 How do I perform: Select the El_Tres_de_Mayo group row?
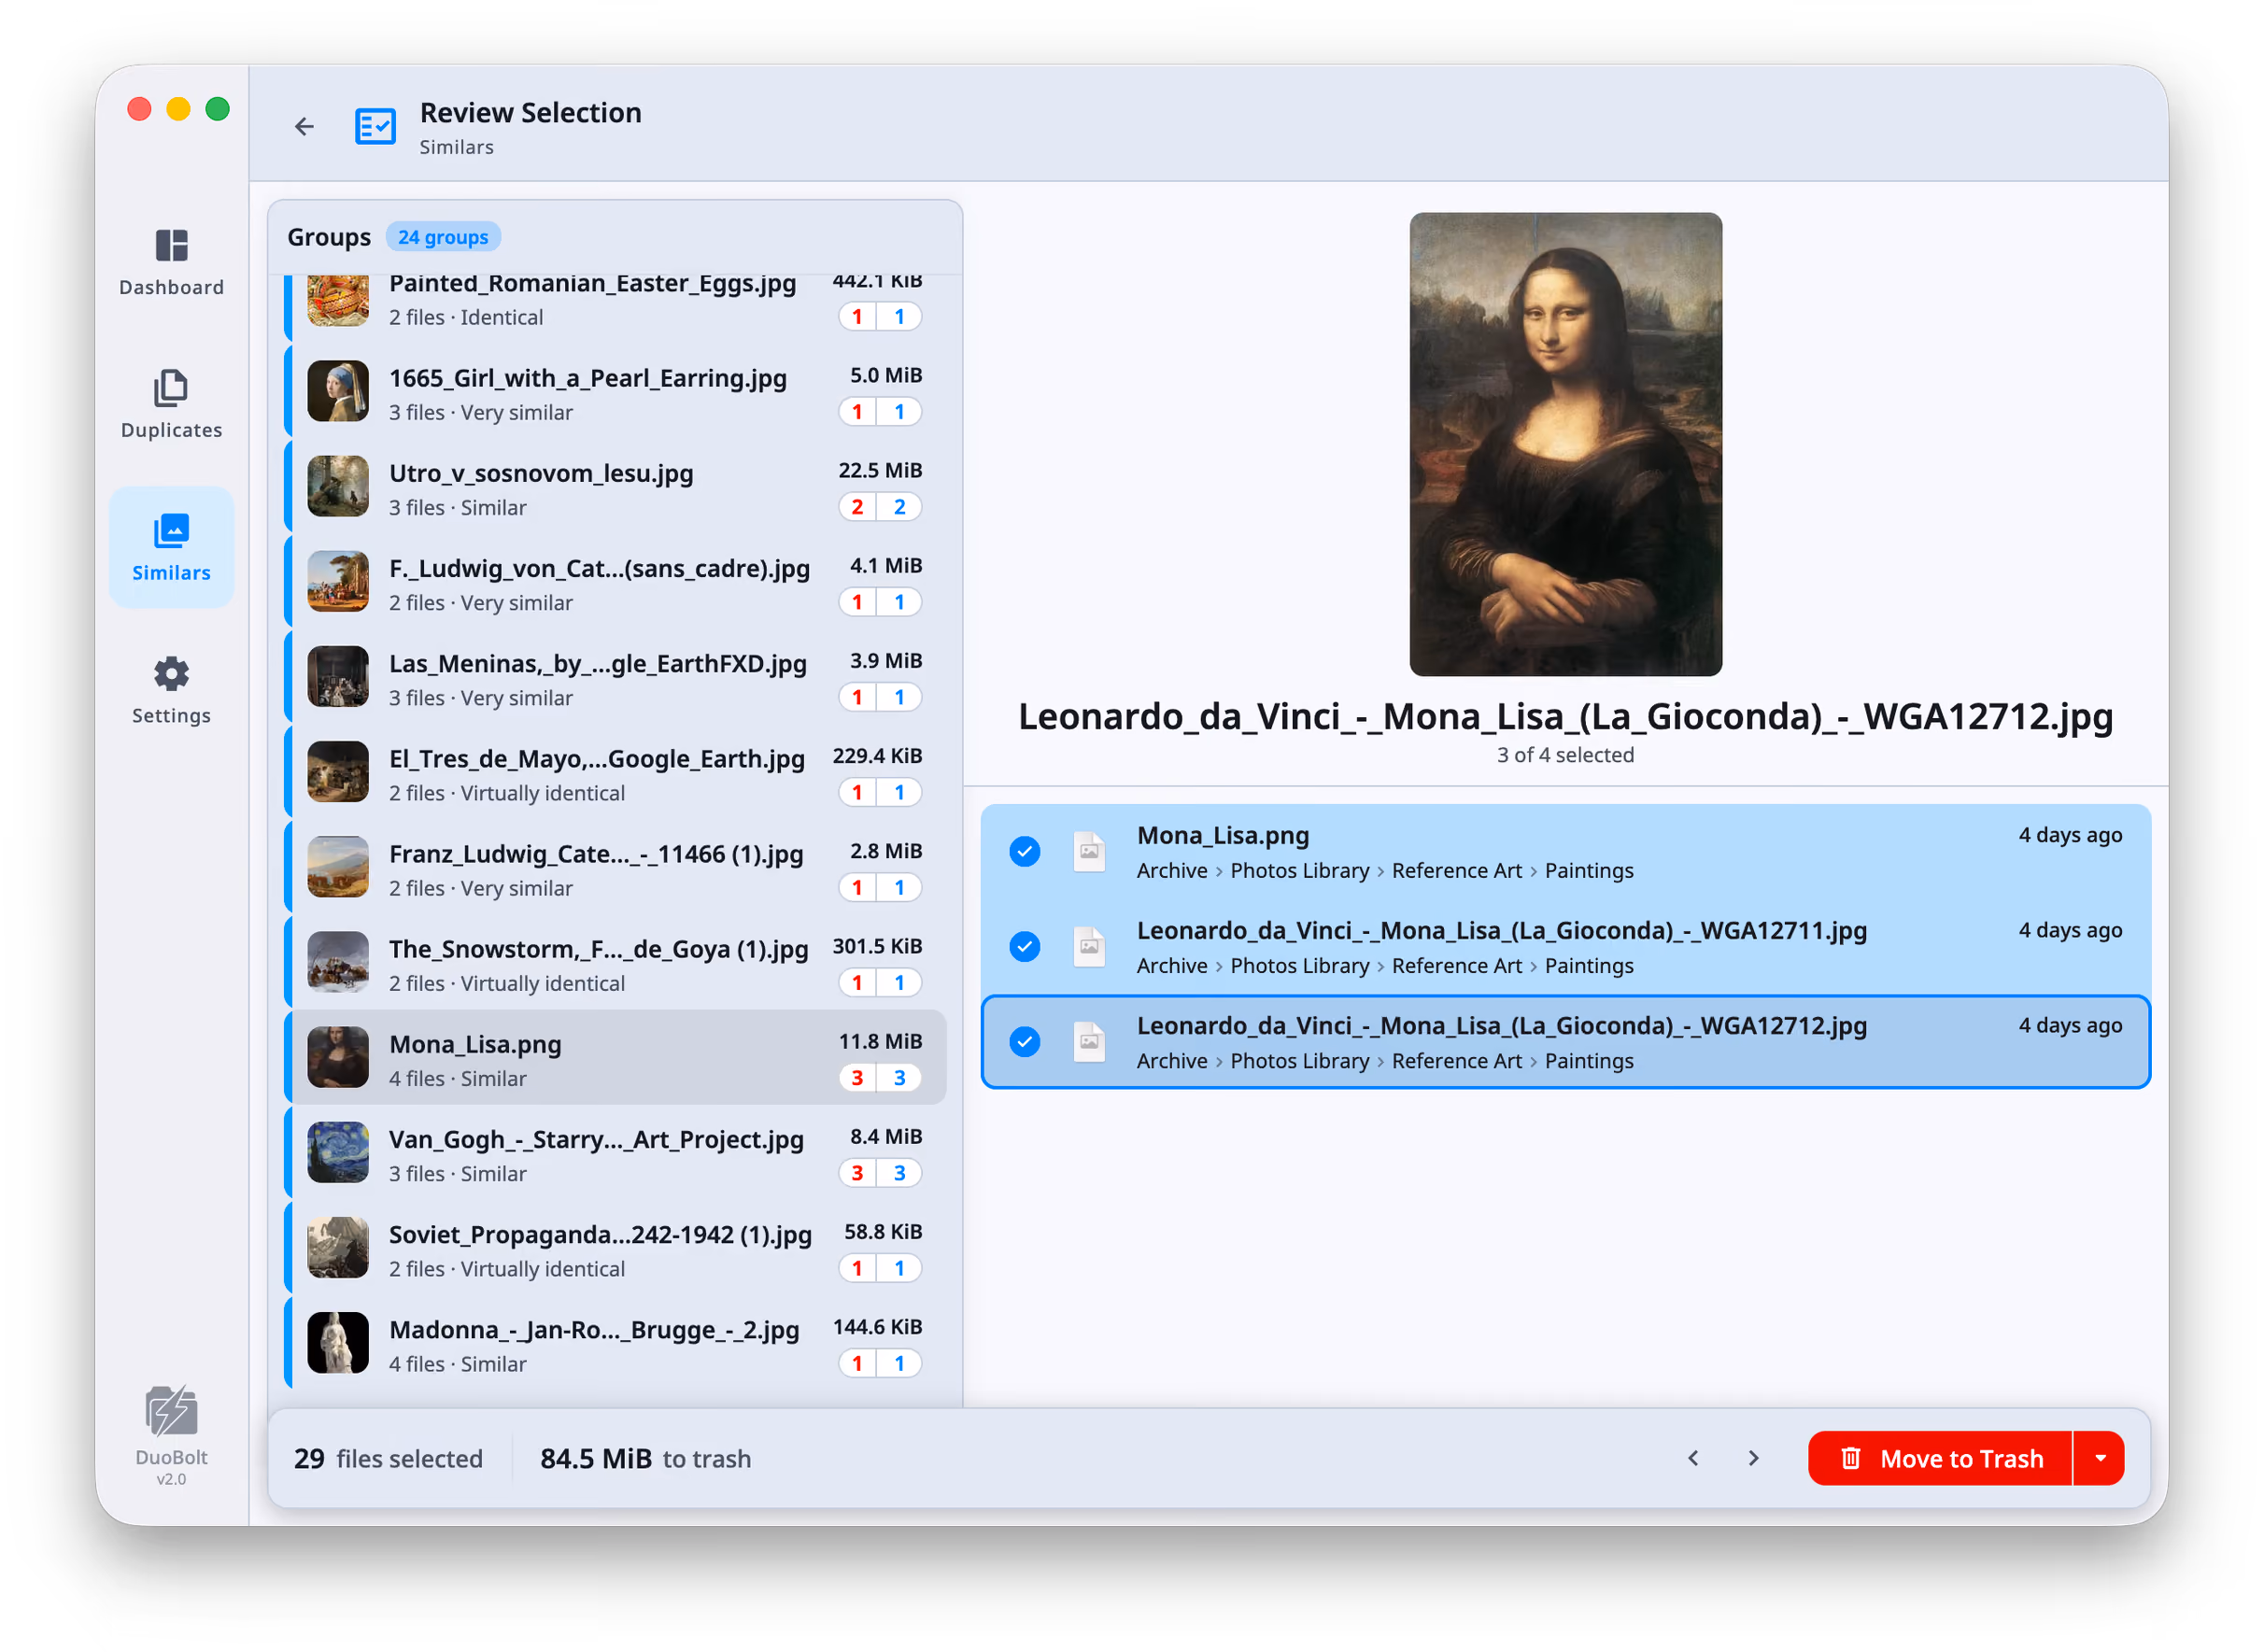coord(615,774)
